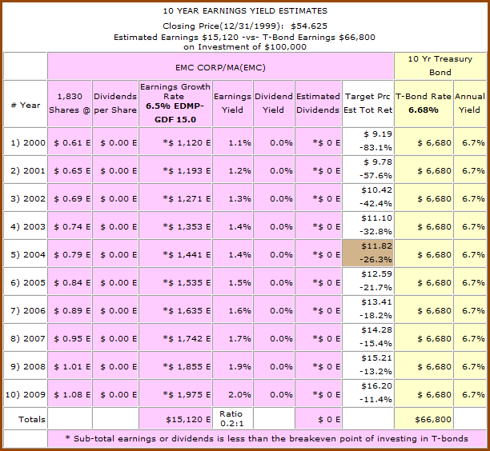Click the highlighted '$11.82 -26.3%' target cell

coord(368,253)
